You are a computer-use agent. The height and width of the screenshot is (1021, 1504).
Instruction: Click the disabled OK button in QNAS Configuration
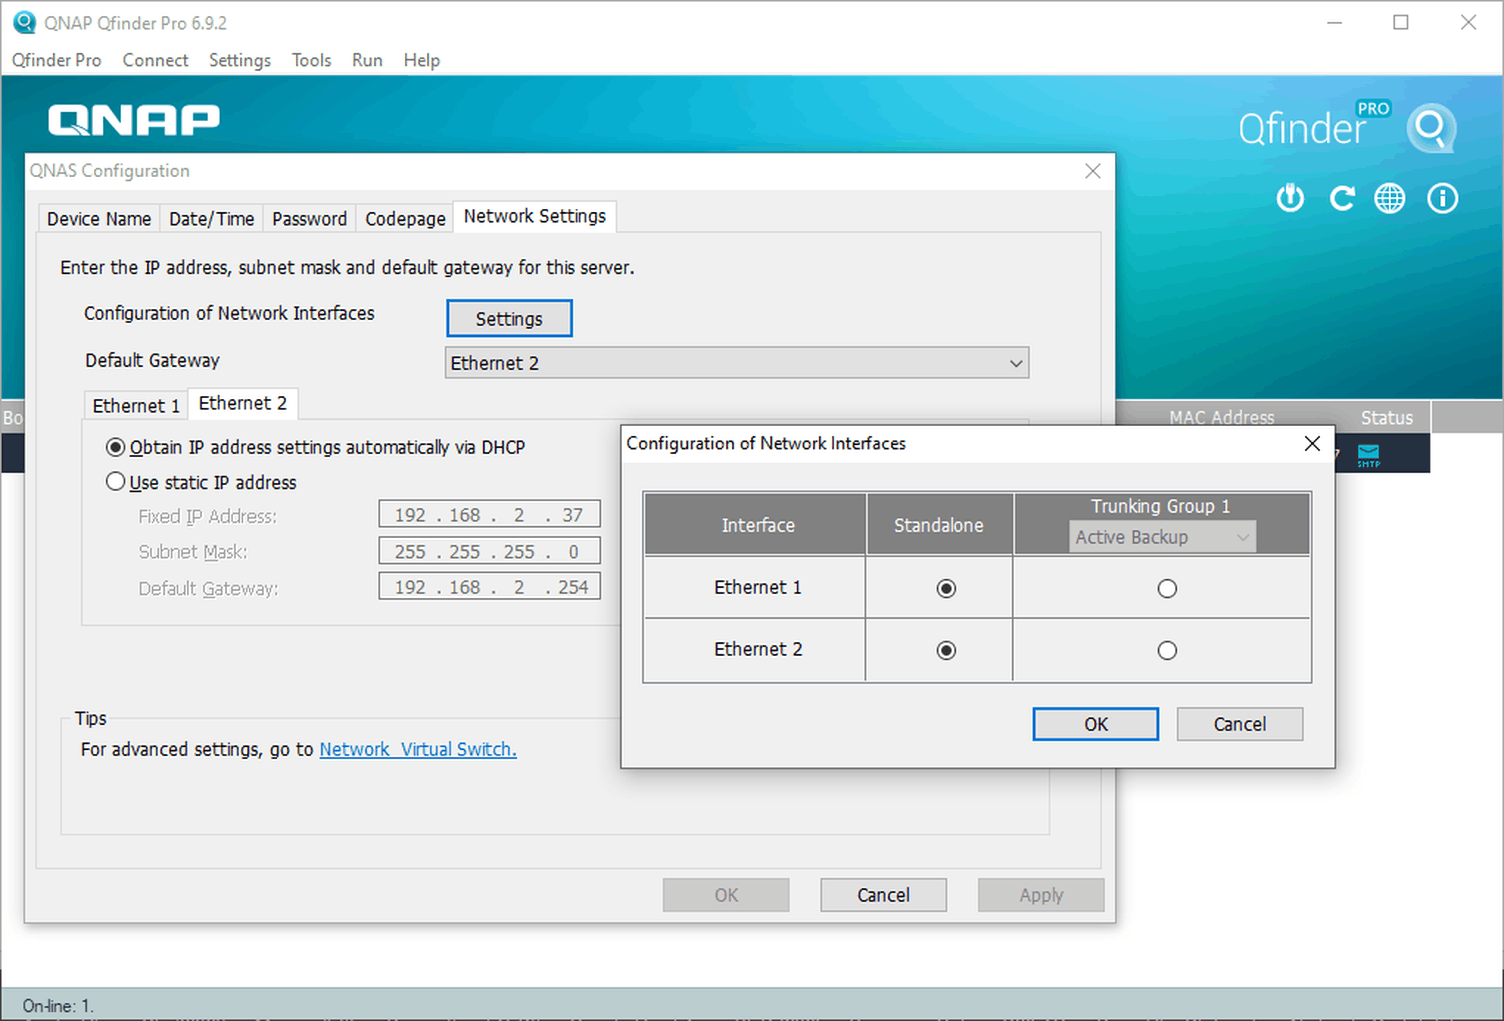coord(726,895)
